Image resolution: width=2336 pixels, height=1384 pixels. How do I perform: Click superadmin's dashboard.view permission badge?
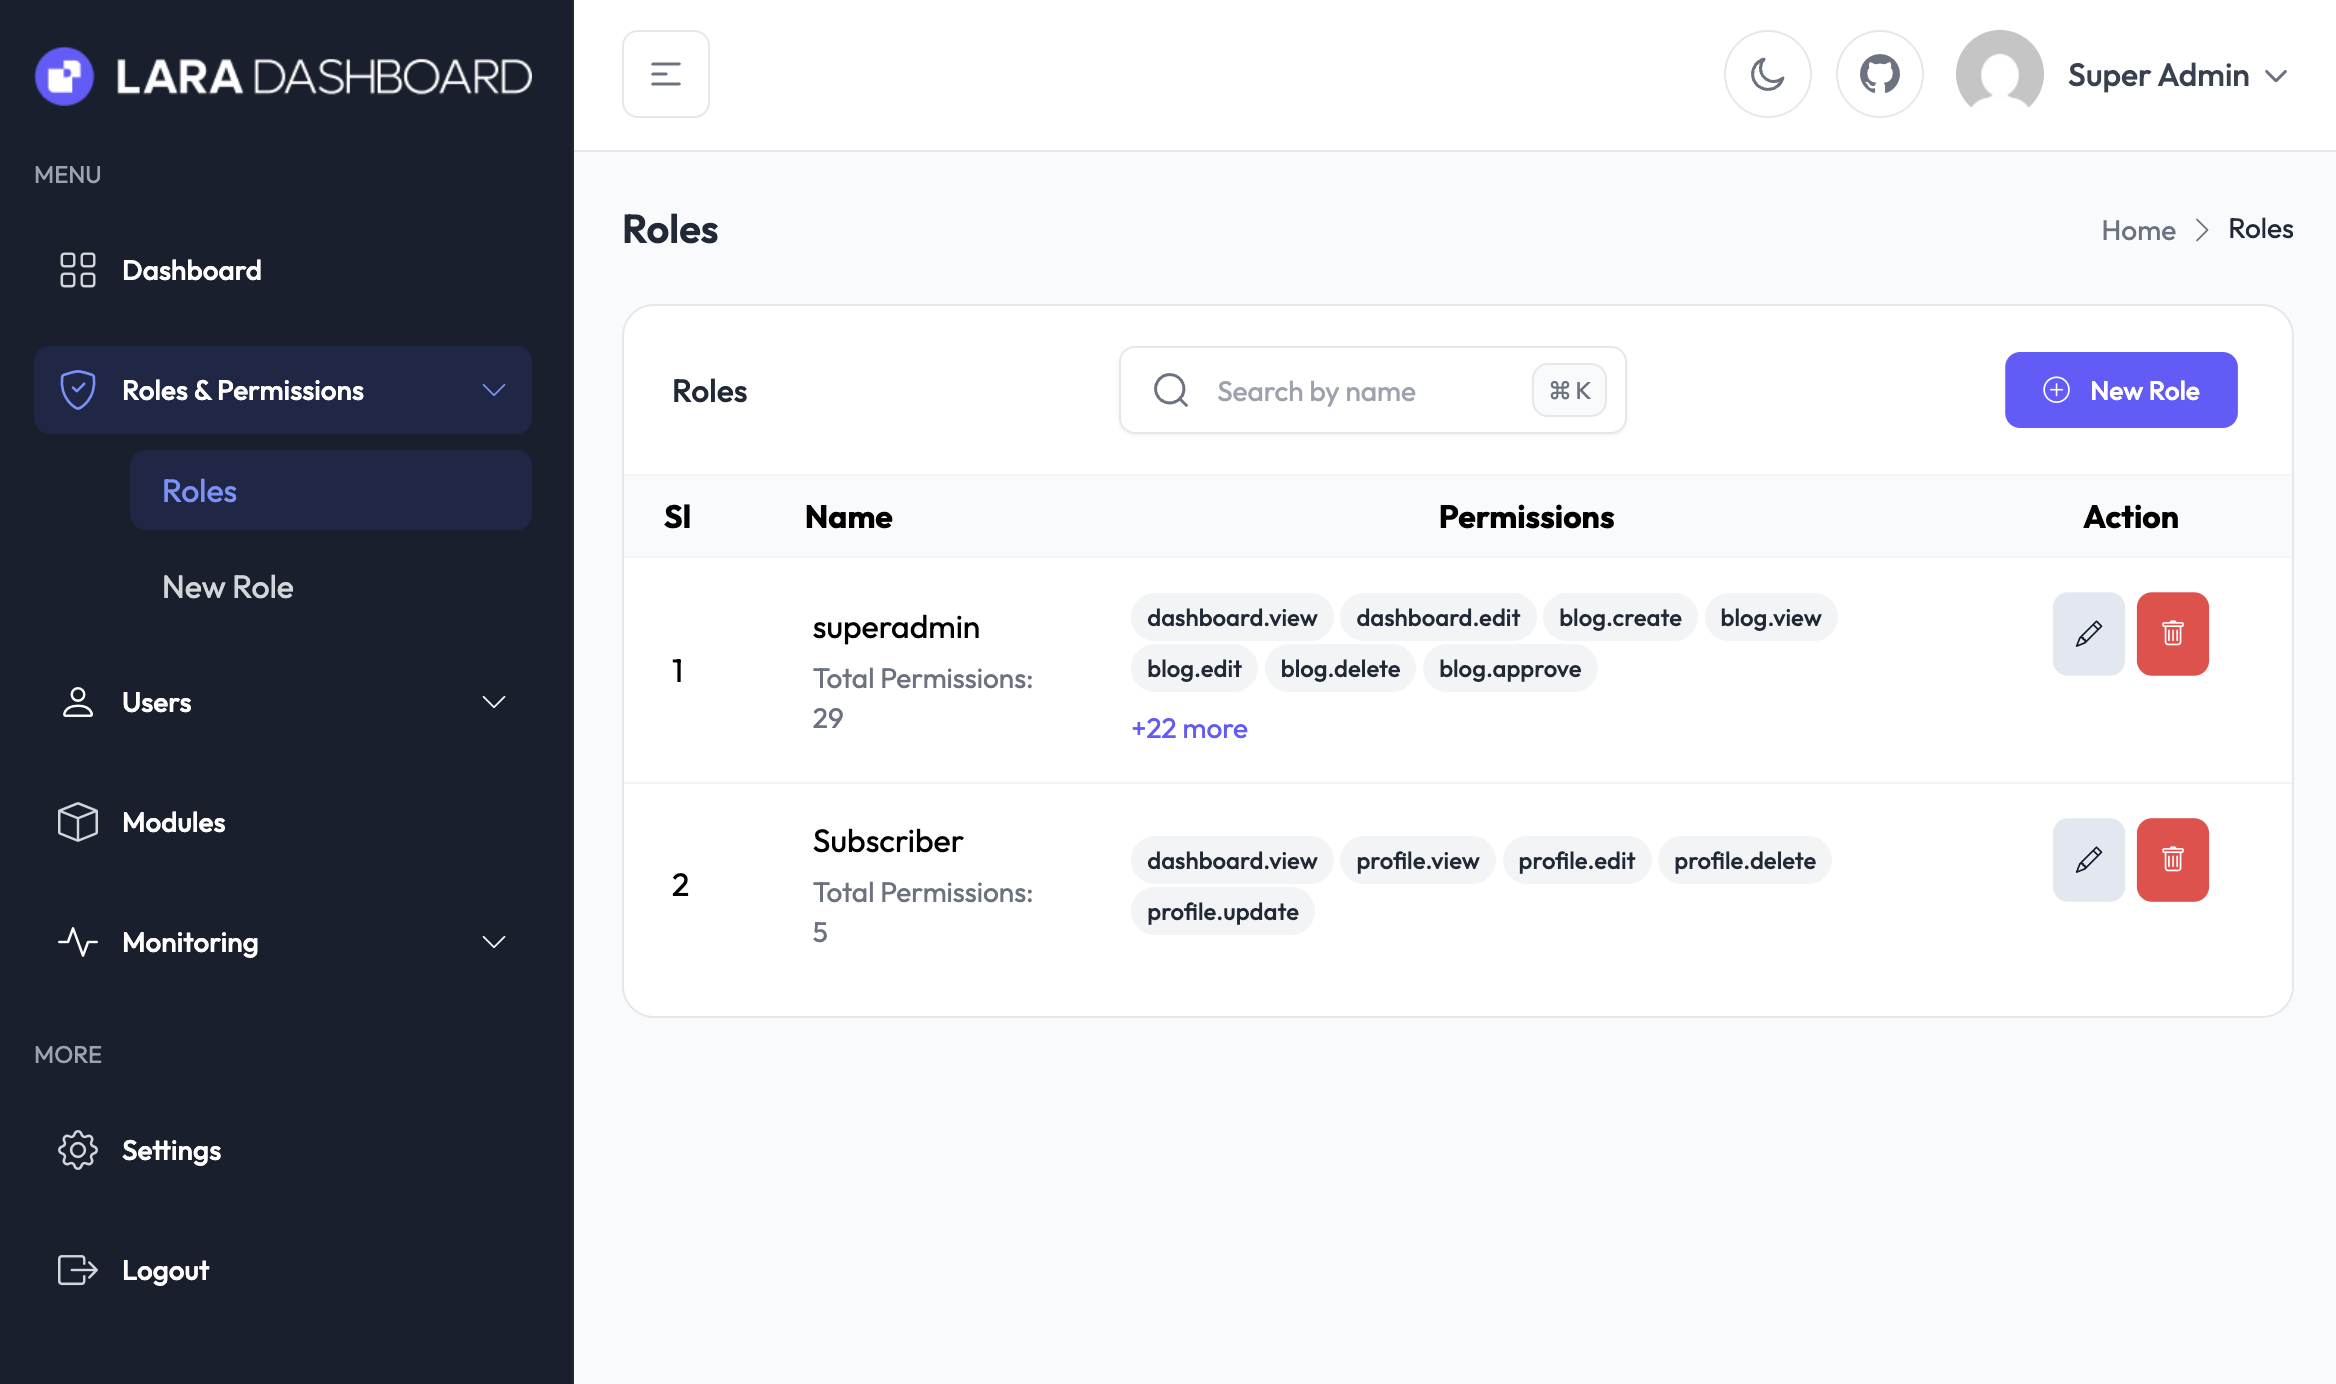point(1232,618)
